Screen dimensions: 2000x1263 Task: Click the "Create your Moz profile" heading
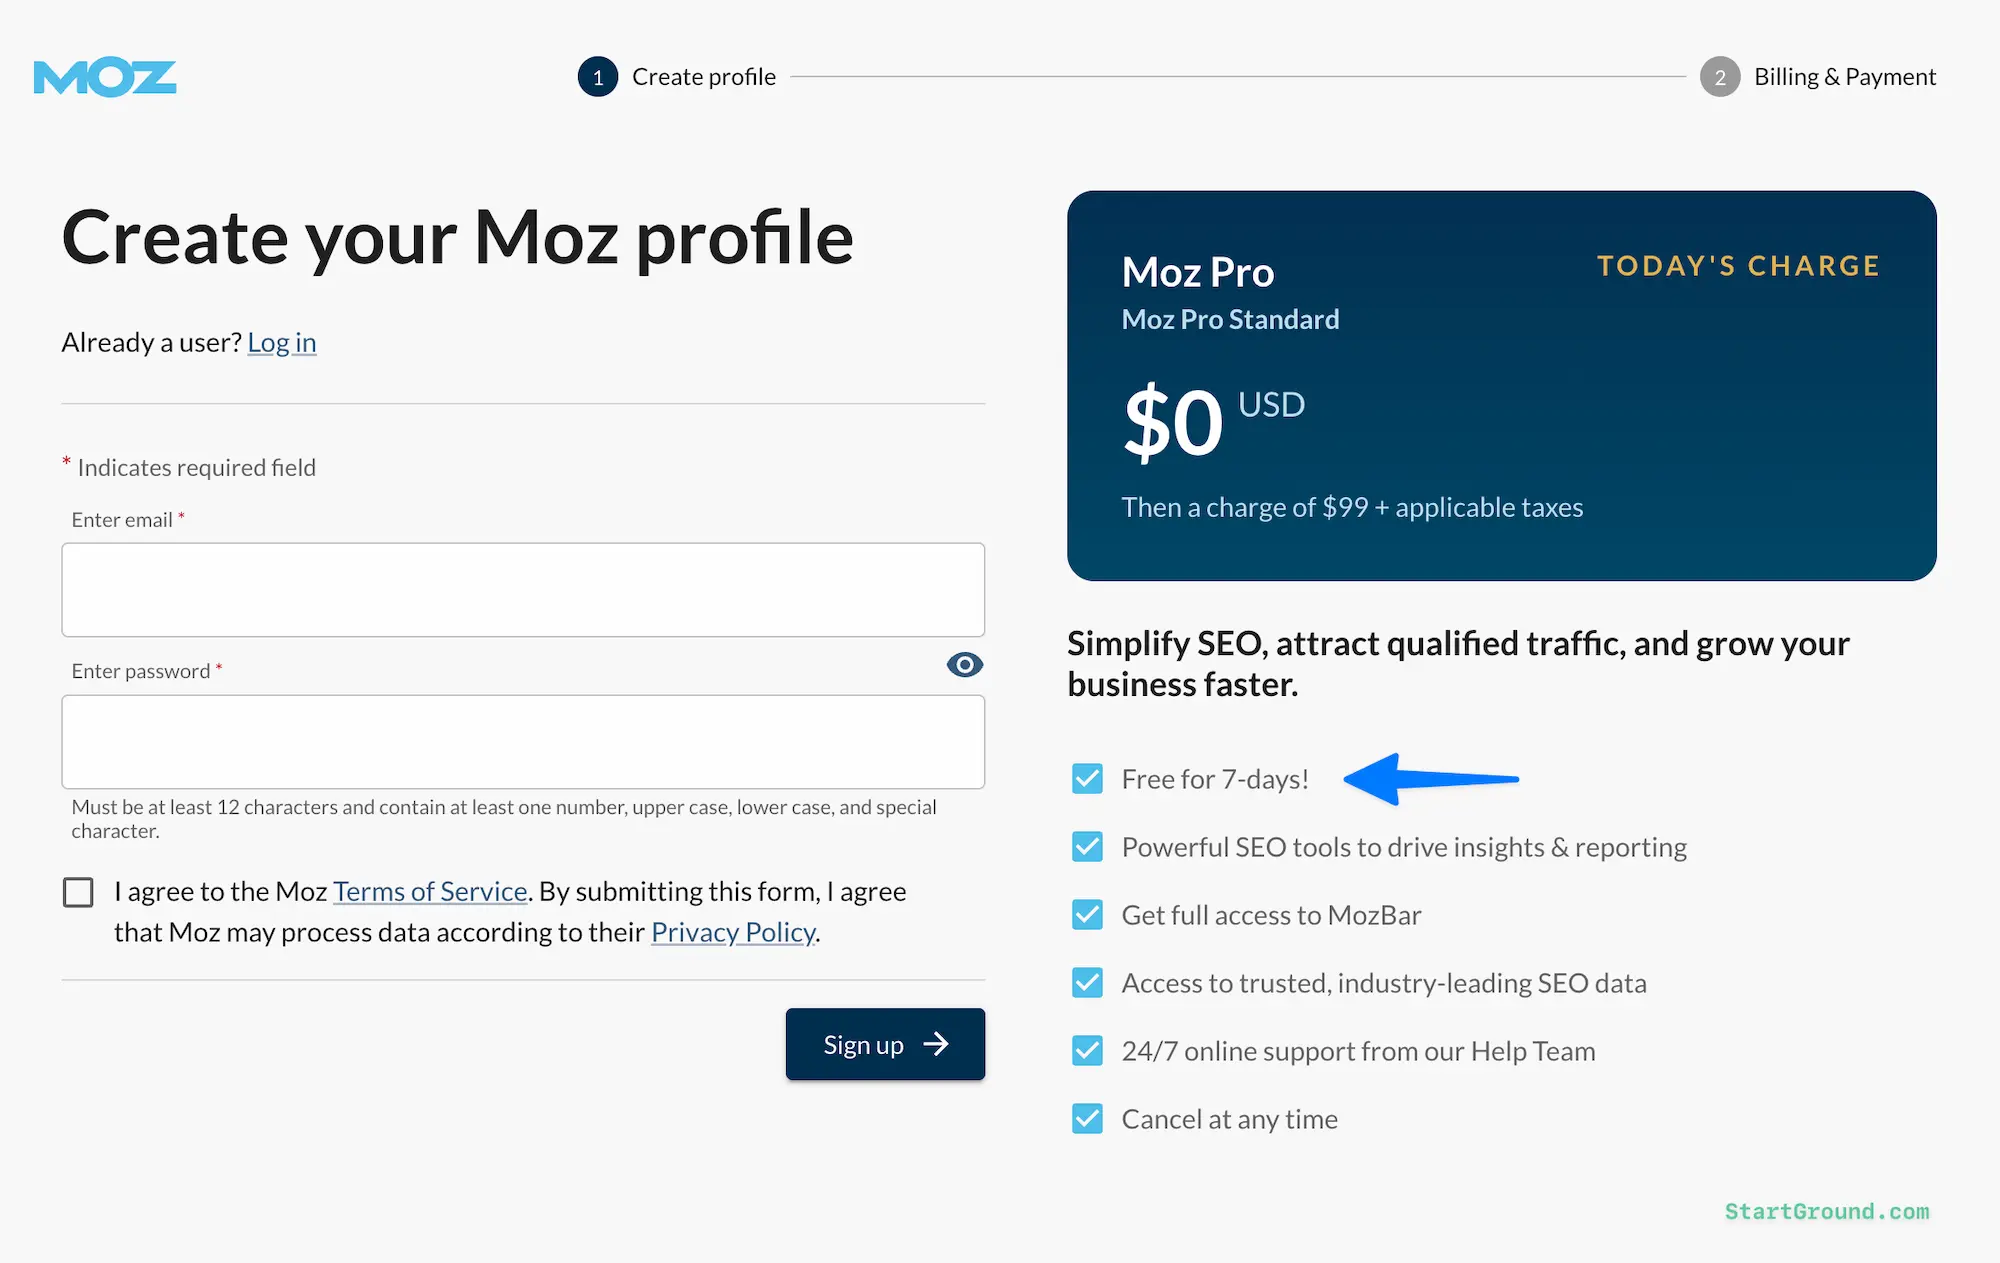(x=457, y=238)
